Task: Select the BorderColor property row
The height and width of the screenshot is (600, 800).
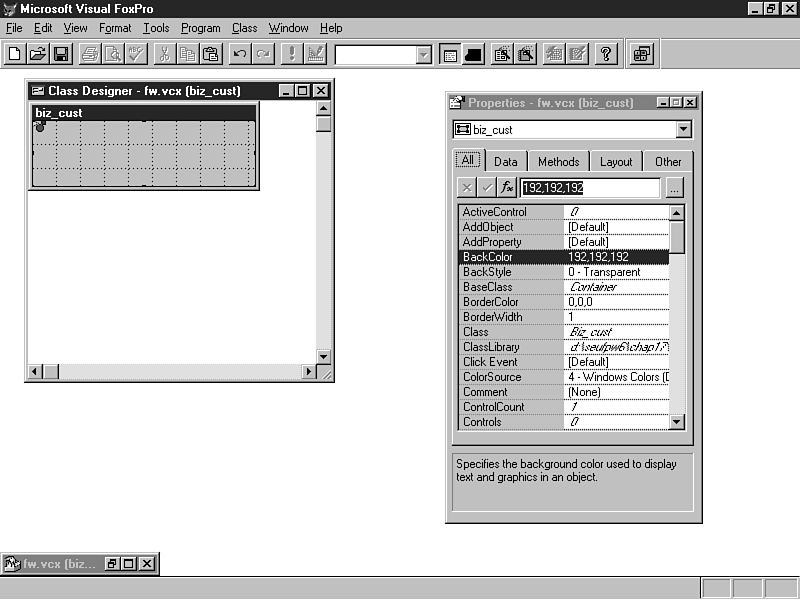Action: pyautogui.click(x=510, y=302)
